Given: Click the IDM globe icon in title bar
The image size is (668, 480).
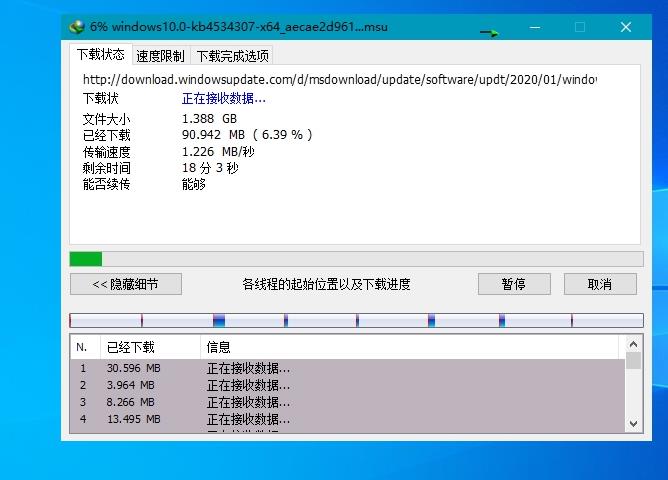Looking at the screenshot, I should tap(77, 27).
